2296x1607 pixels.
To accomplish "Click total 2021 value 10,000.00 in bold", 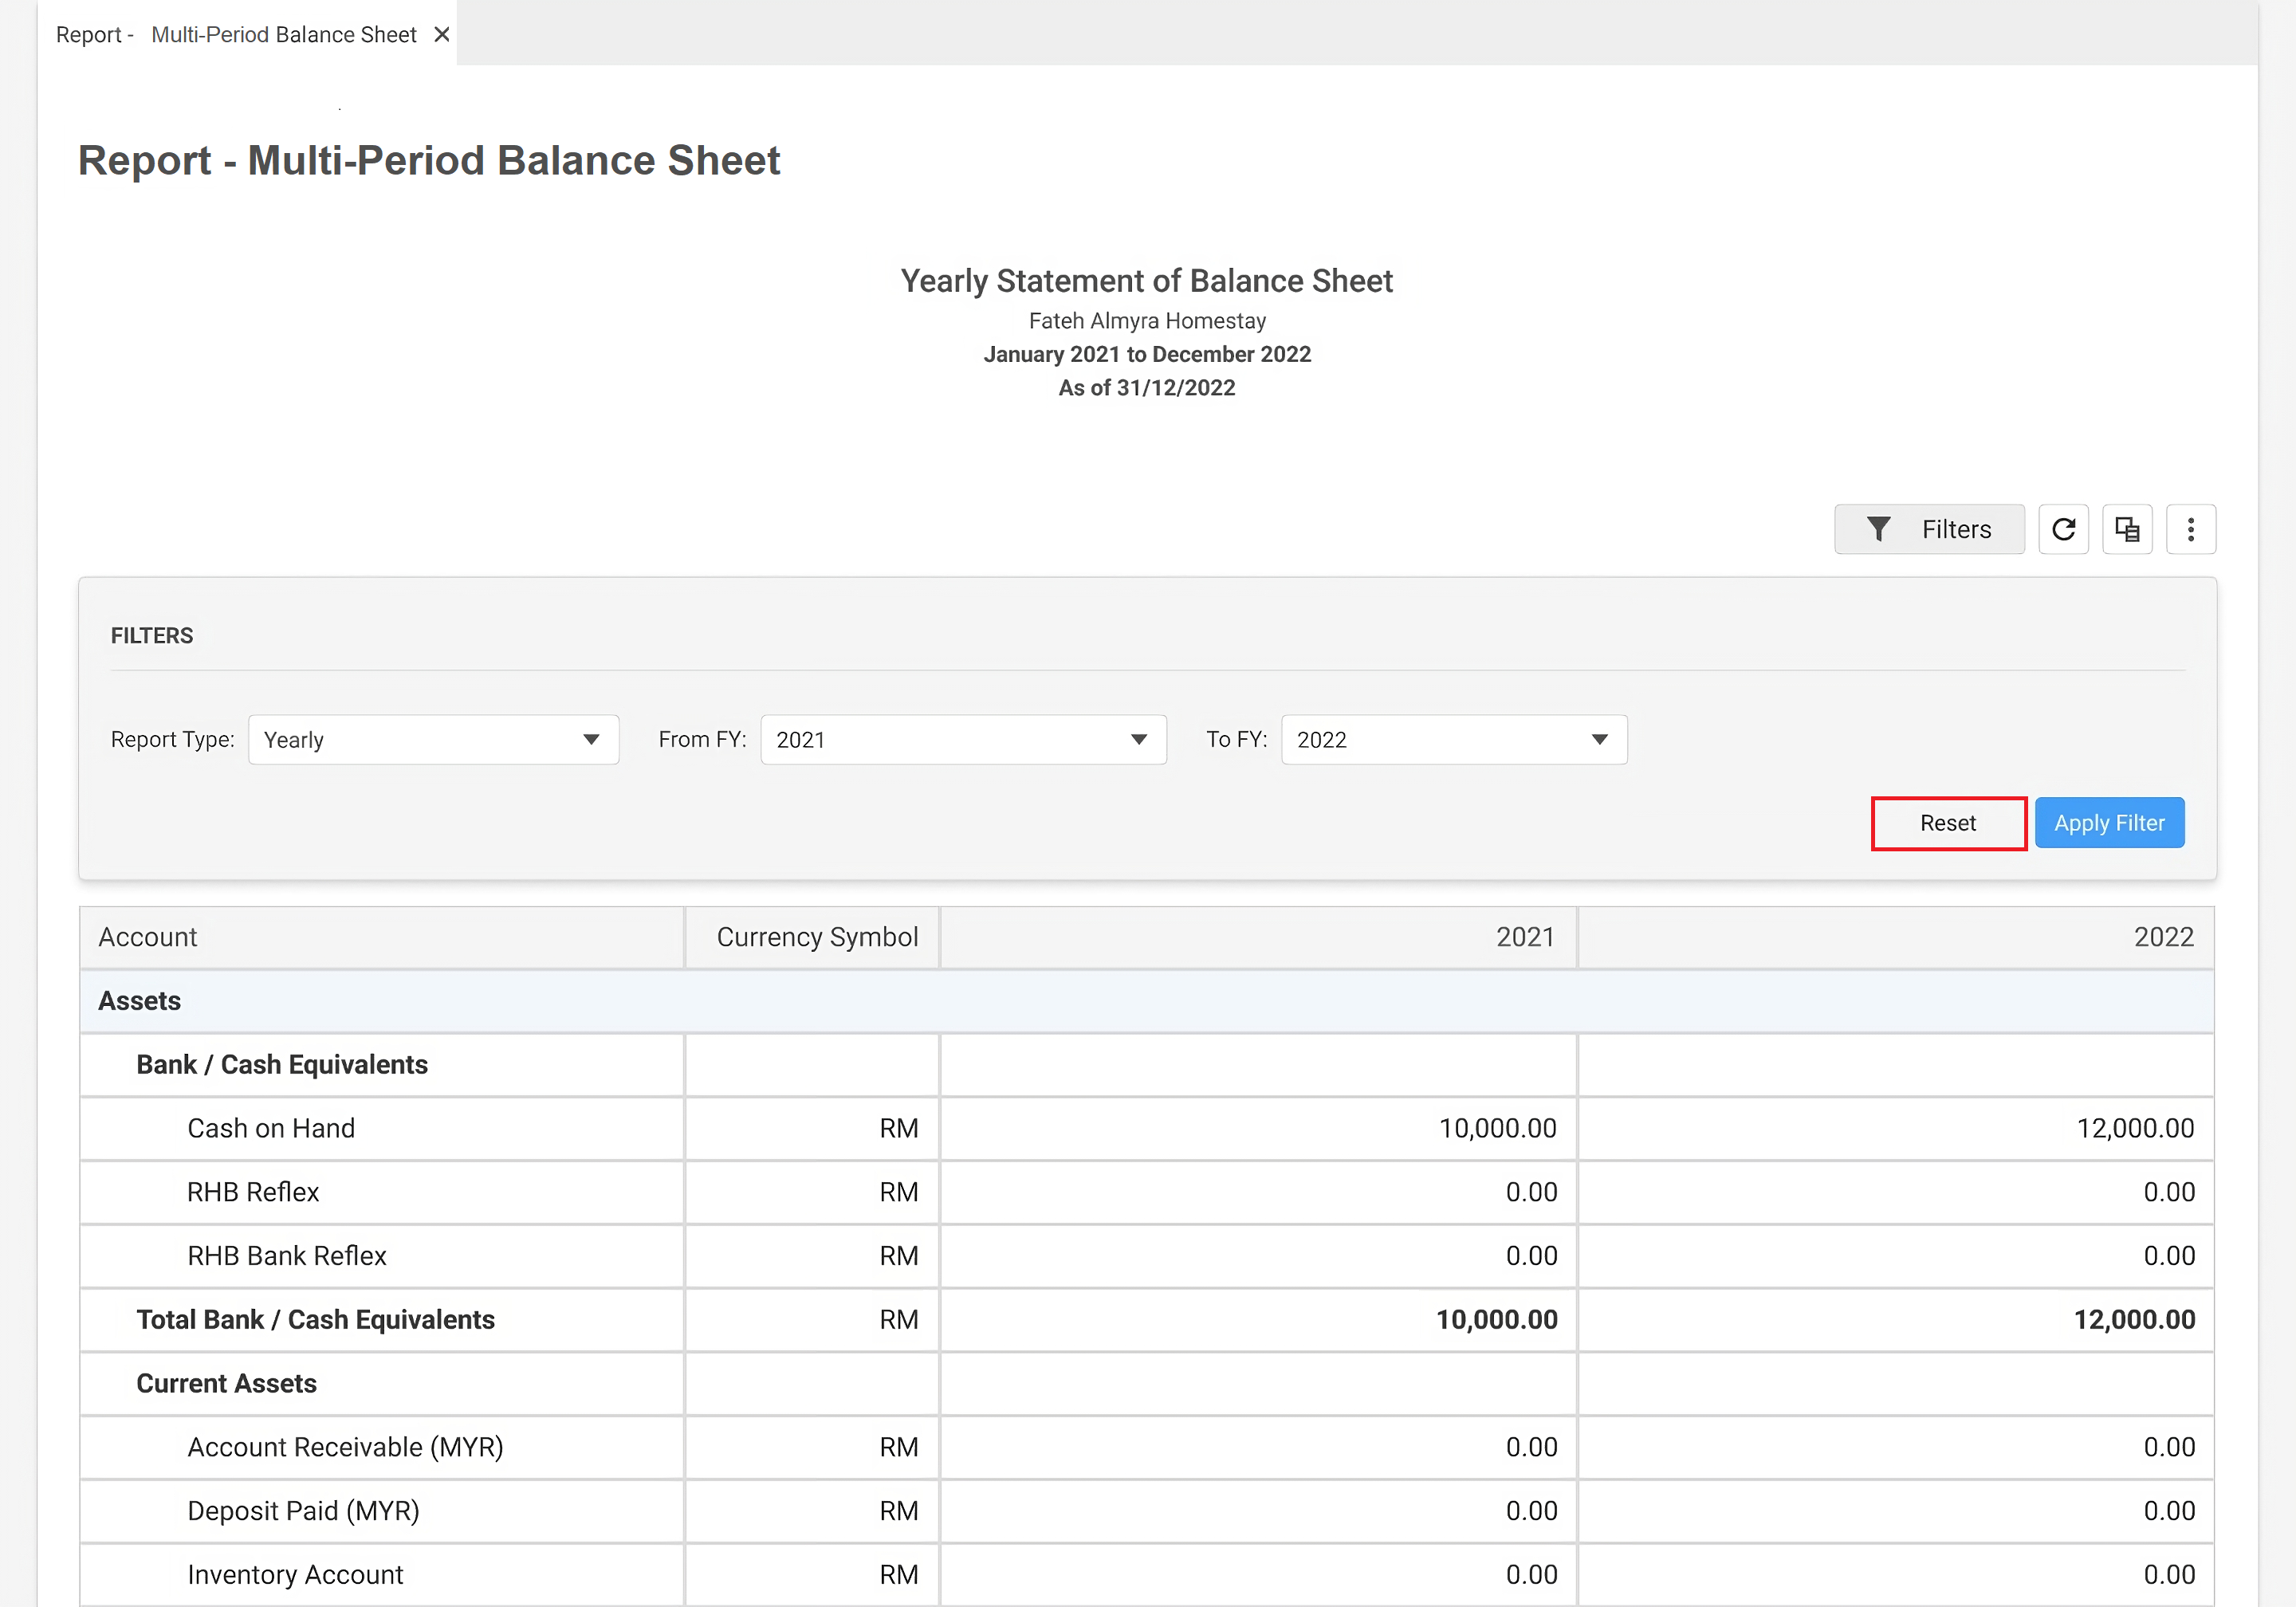I will pyautogui.click(x=1496, y=1320).
